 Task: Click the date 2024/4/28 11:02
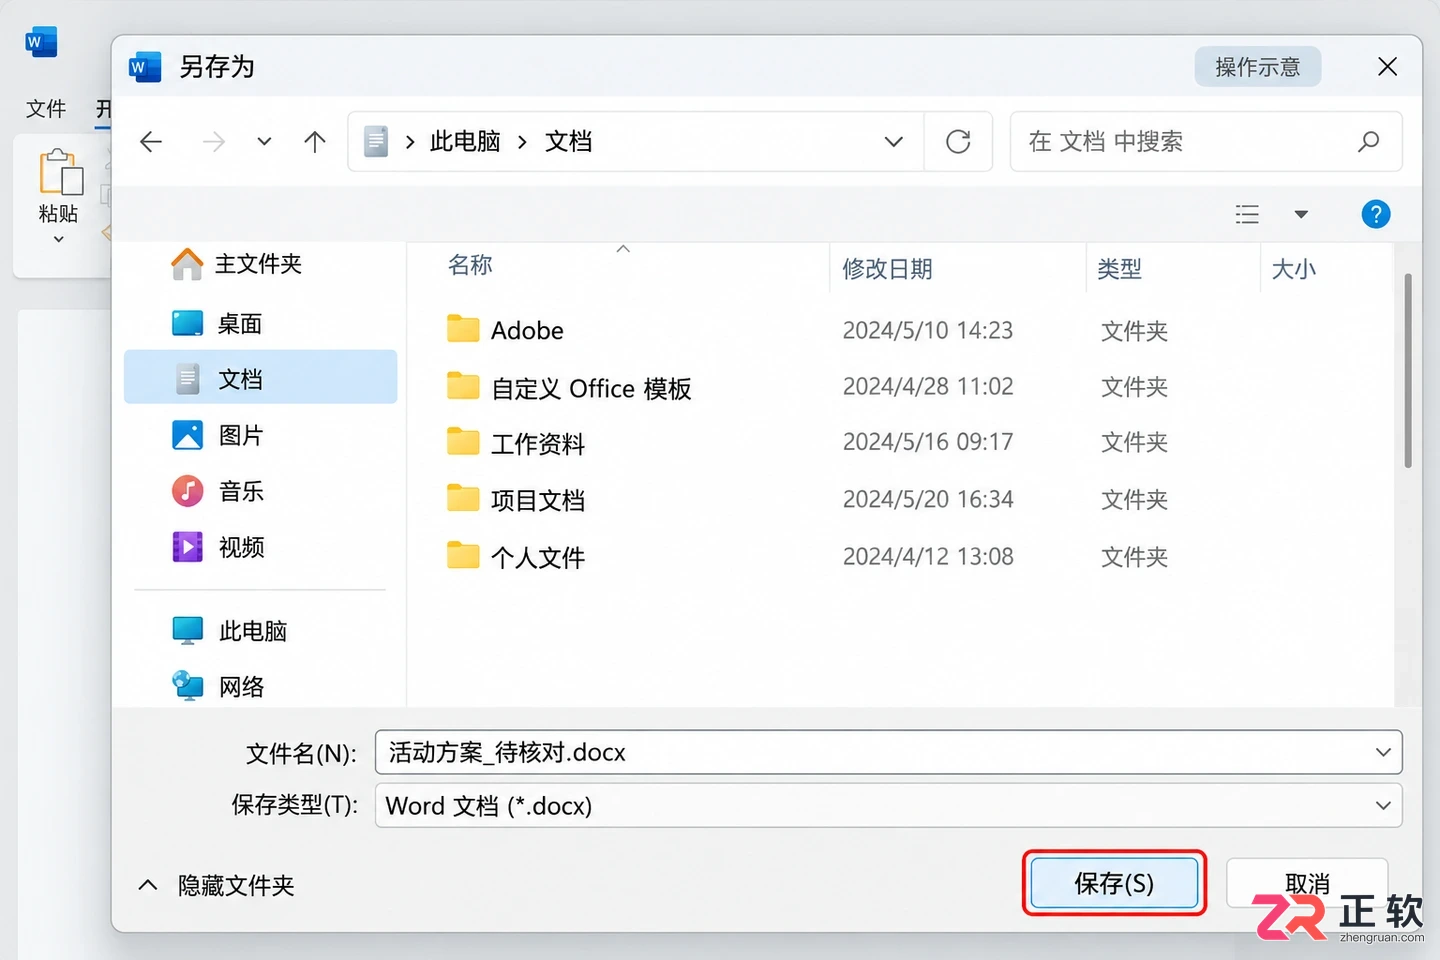928,386
